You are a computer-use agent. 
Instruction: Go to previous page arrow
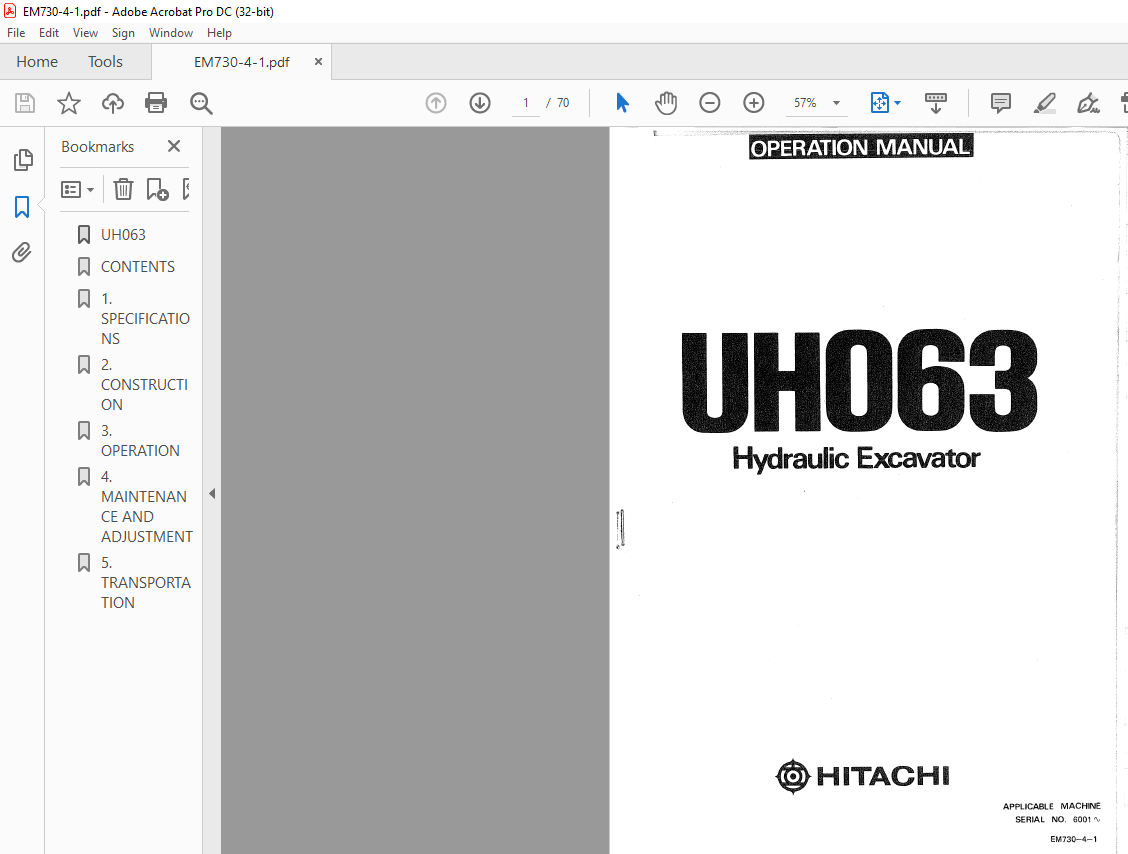[436, 103]
